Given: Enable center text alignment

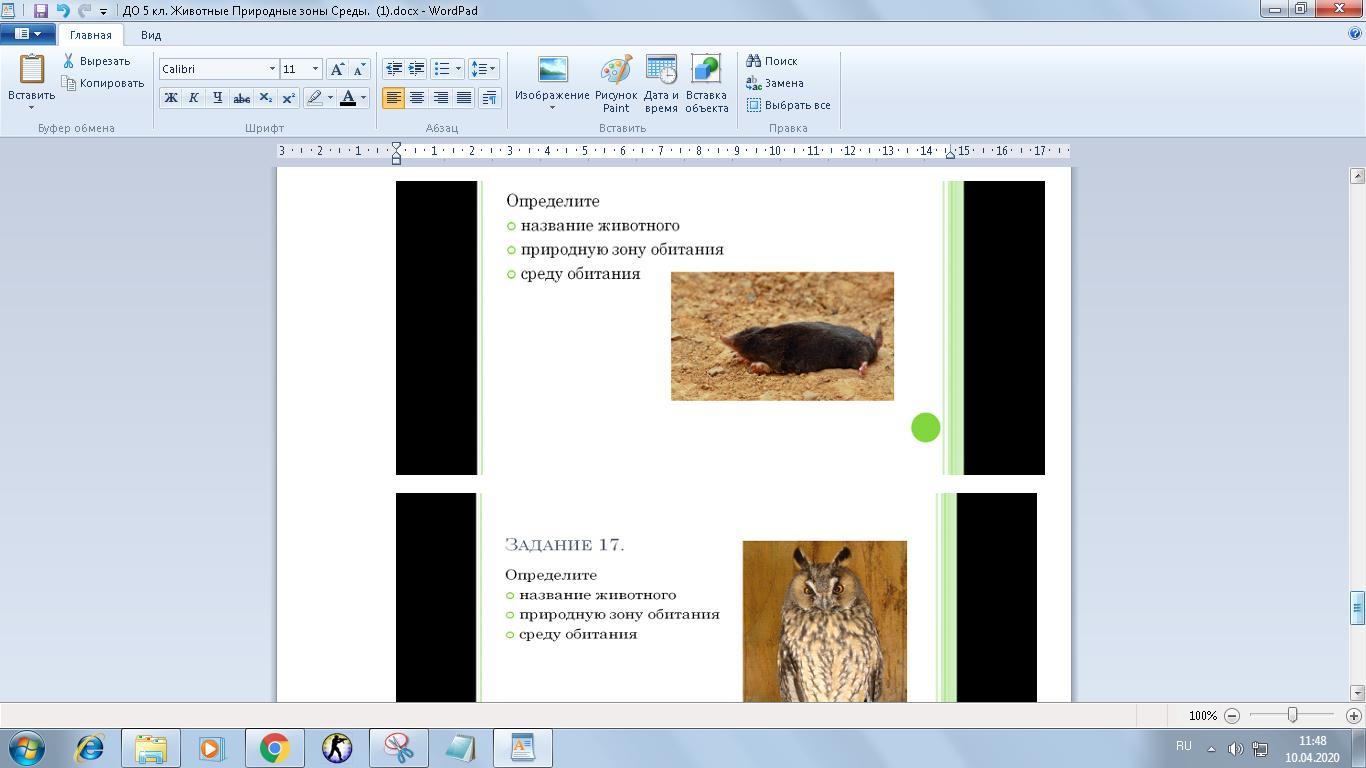Looking at the screenshot, I should [x=417, y=98].
